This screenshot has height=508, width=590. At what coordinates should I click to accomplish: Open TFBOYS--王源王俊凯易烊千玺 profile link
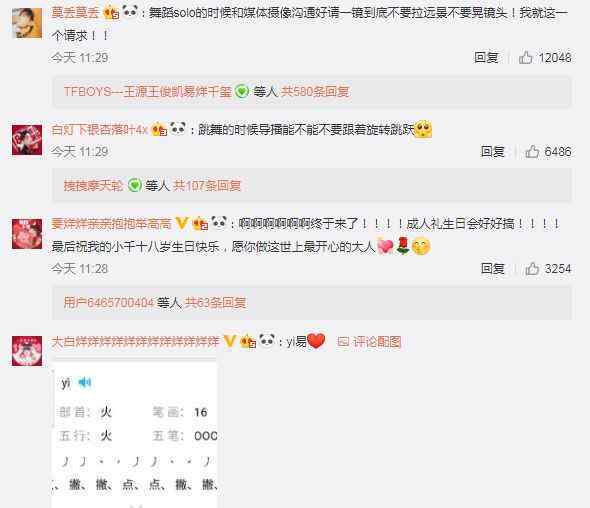148,91
